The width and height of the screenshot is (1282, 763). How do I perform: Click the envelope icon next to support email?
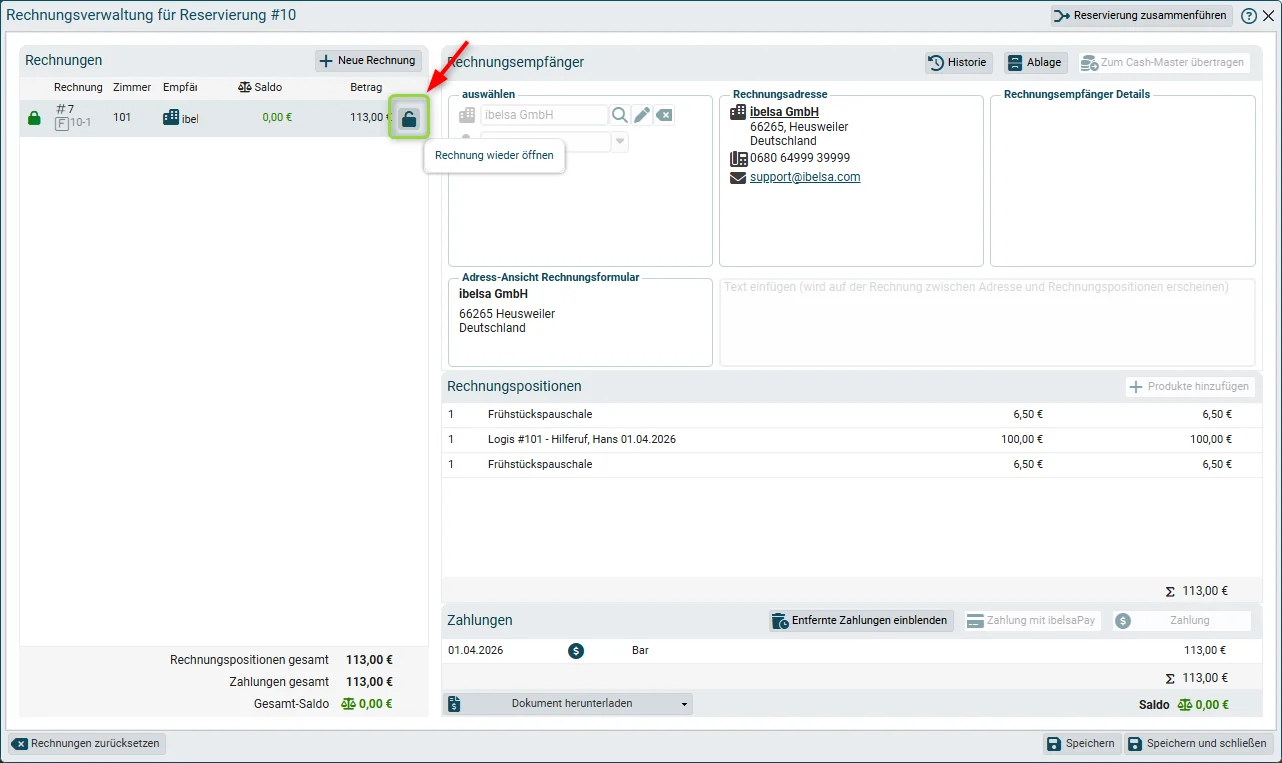point(738,178)
